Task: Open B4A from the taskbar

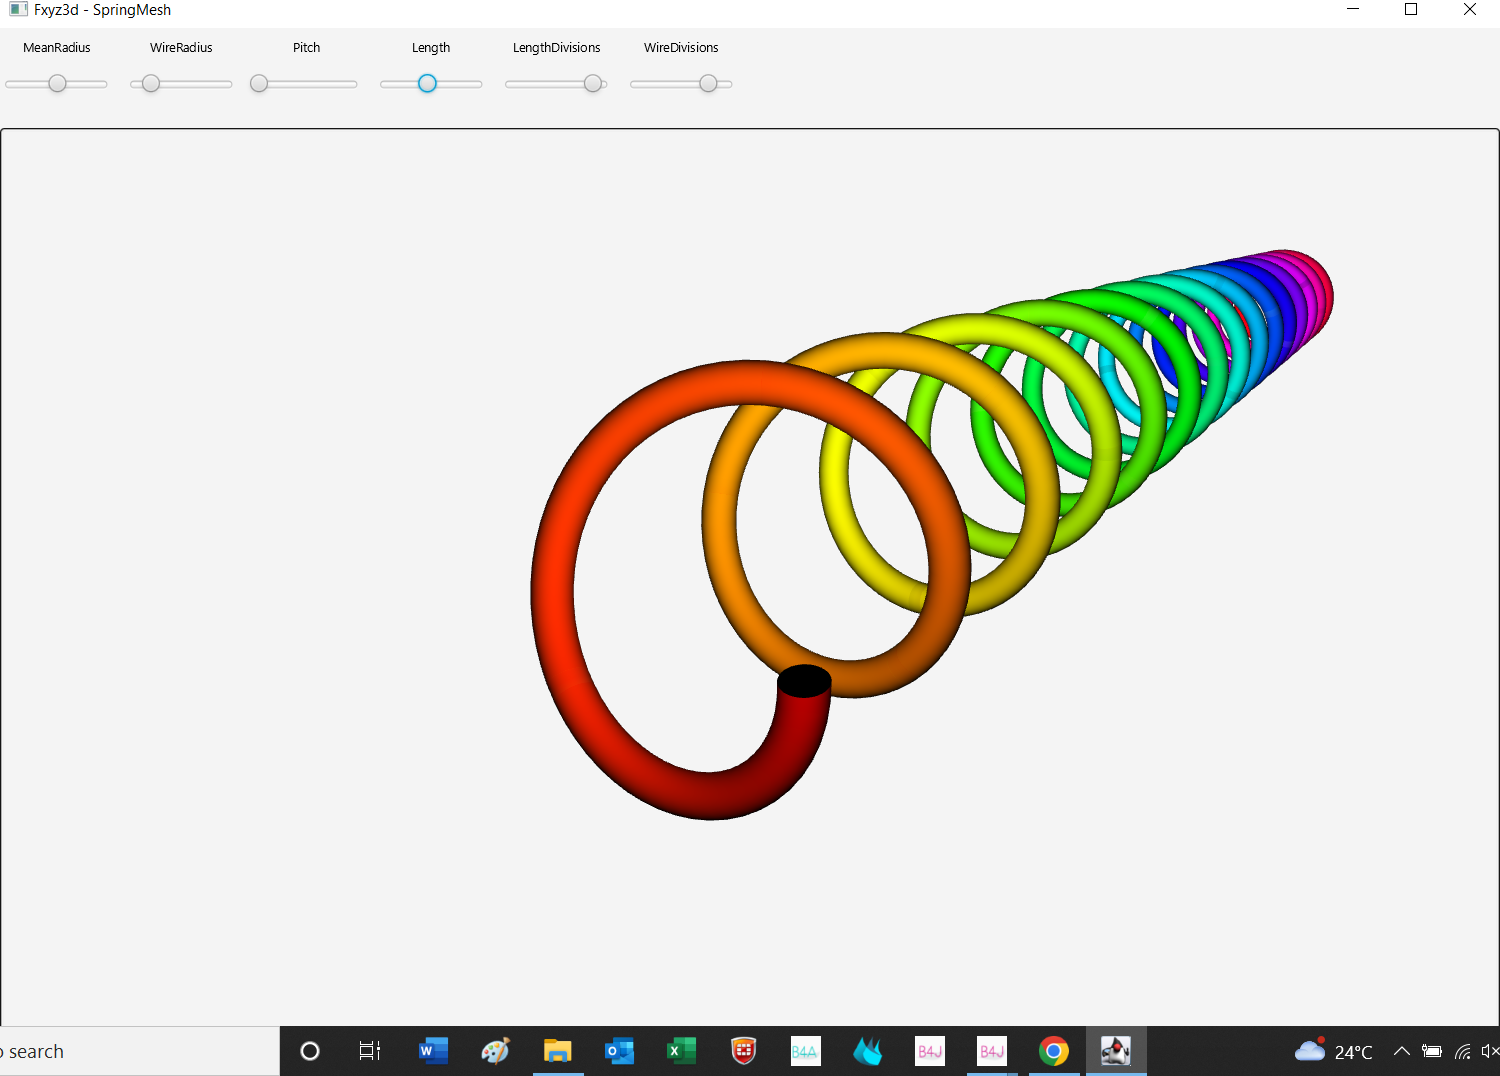Action: pyautogui.click(x=805, y=1051)
